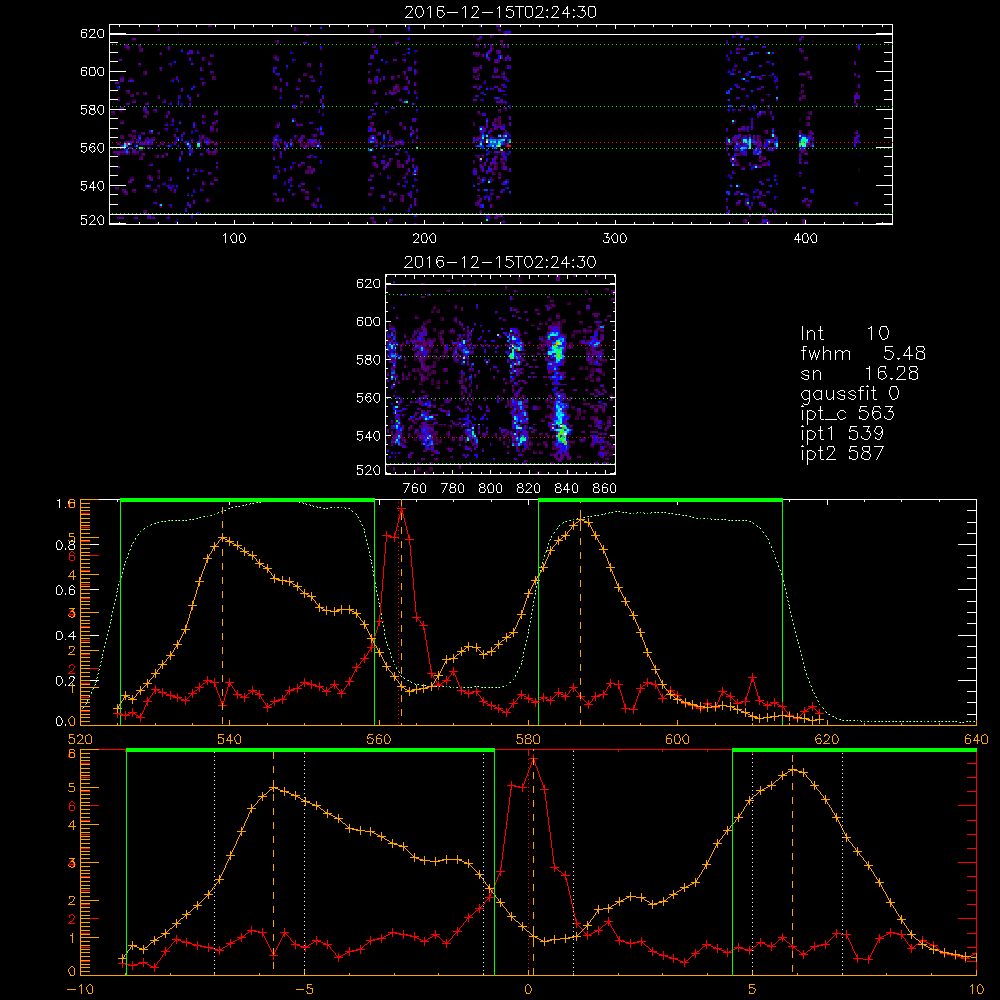The height and width of the screenshot is (1000, 1000).
Task: Click orange curve peak near -5.7 in bottom plot
Action: point(274,788)
